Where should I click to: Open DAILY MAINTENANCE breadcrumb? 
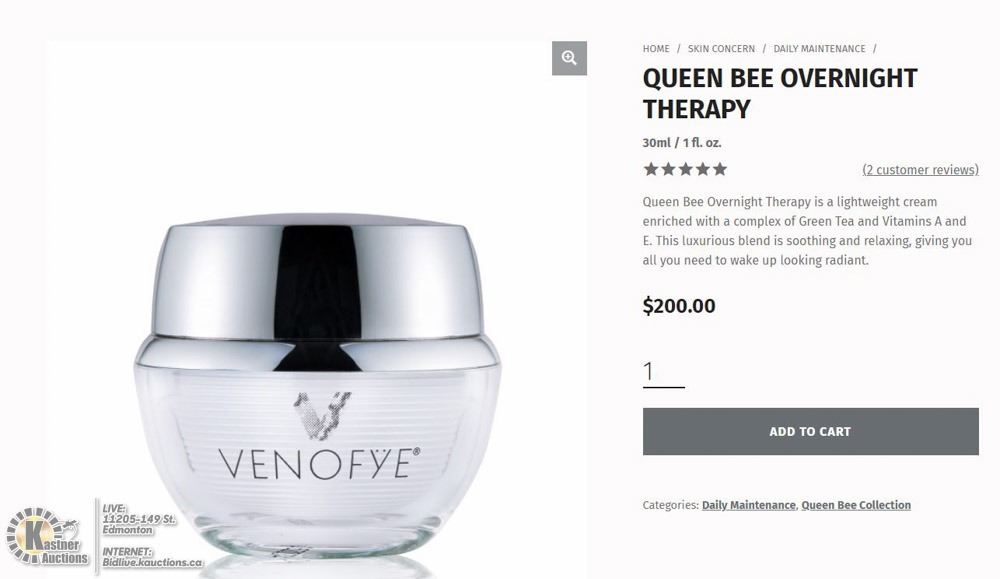(819, 48)
